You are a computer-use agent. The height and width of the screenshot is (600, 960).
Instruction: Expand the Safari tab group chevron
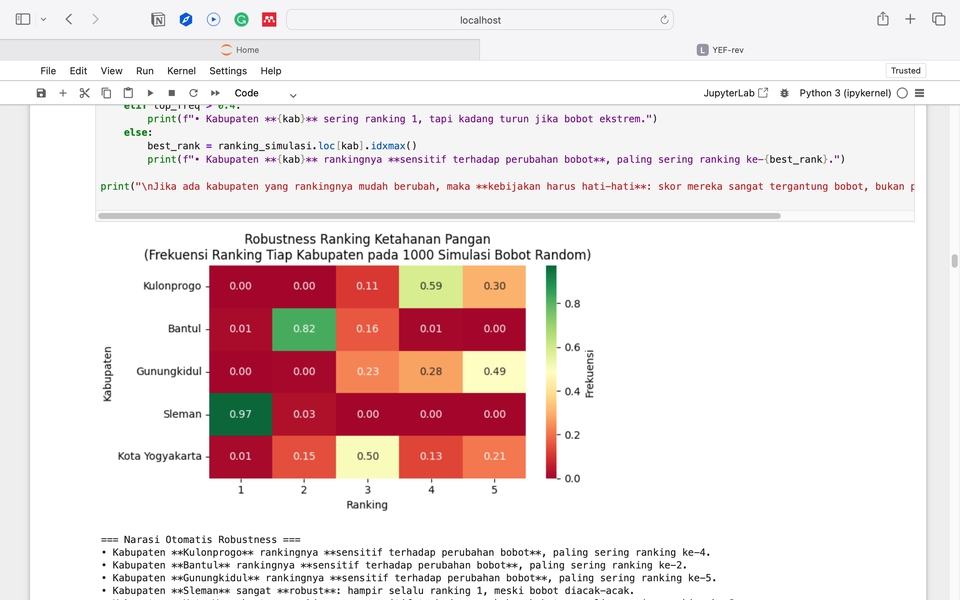coord(43,19)
